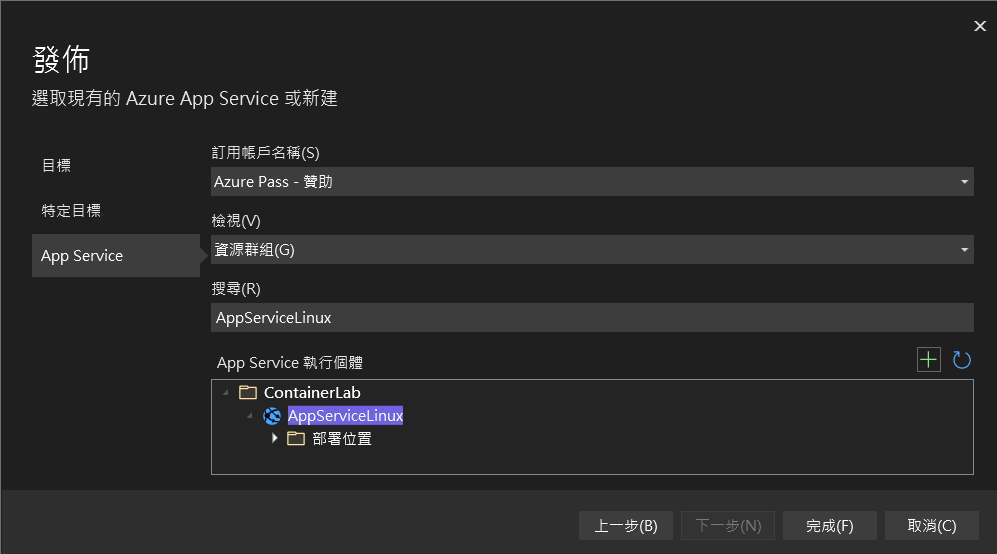Viewport: 997px width, 554px height.
Task: Click the 搜尋(R) label
Action: pyautogui.click(x=236, y=289)
